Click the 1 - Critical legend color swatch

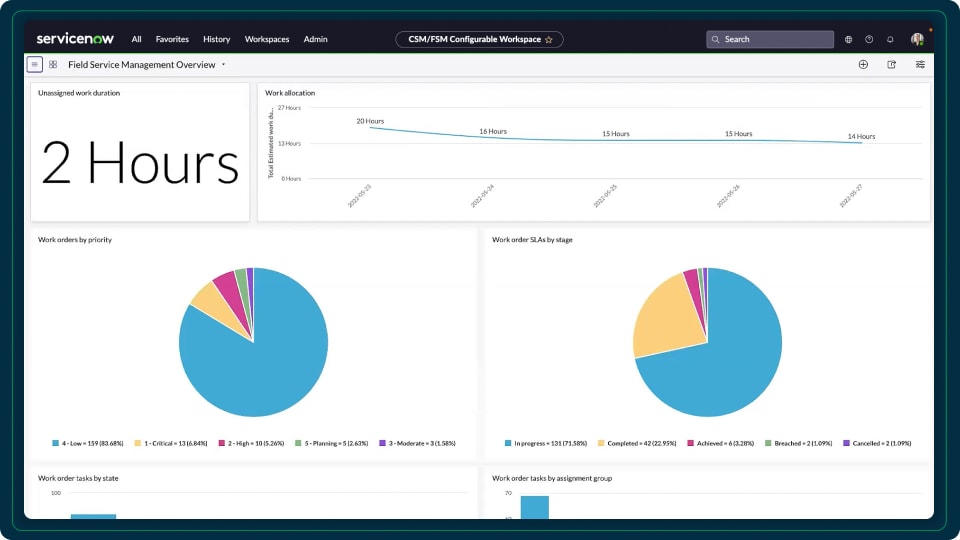[138, 443]
